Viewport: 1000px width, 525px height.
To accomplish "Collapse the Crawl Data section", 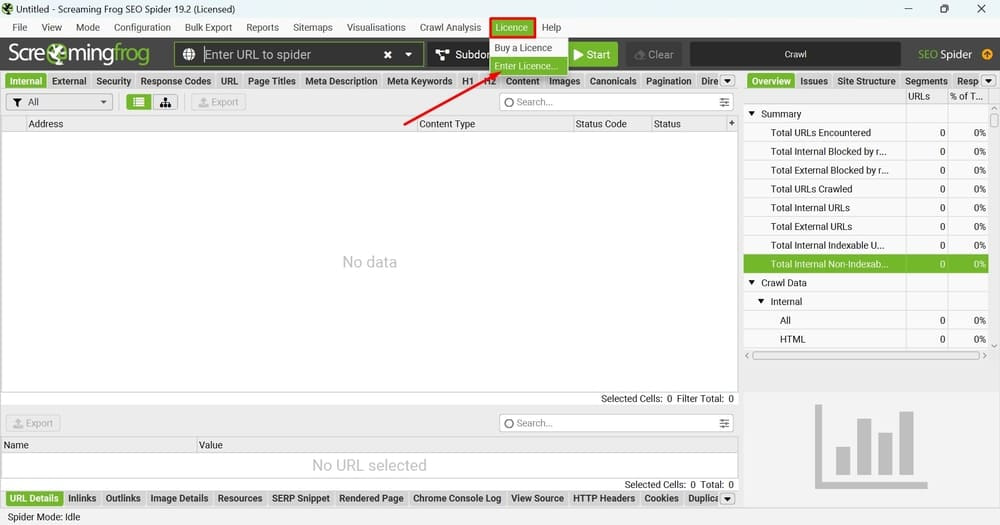I will (x=752, y=283).
